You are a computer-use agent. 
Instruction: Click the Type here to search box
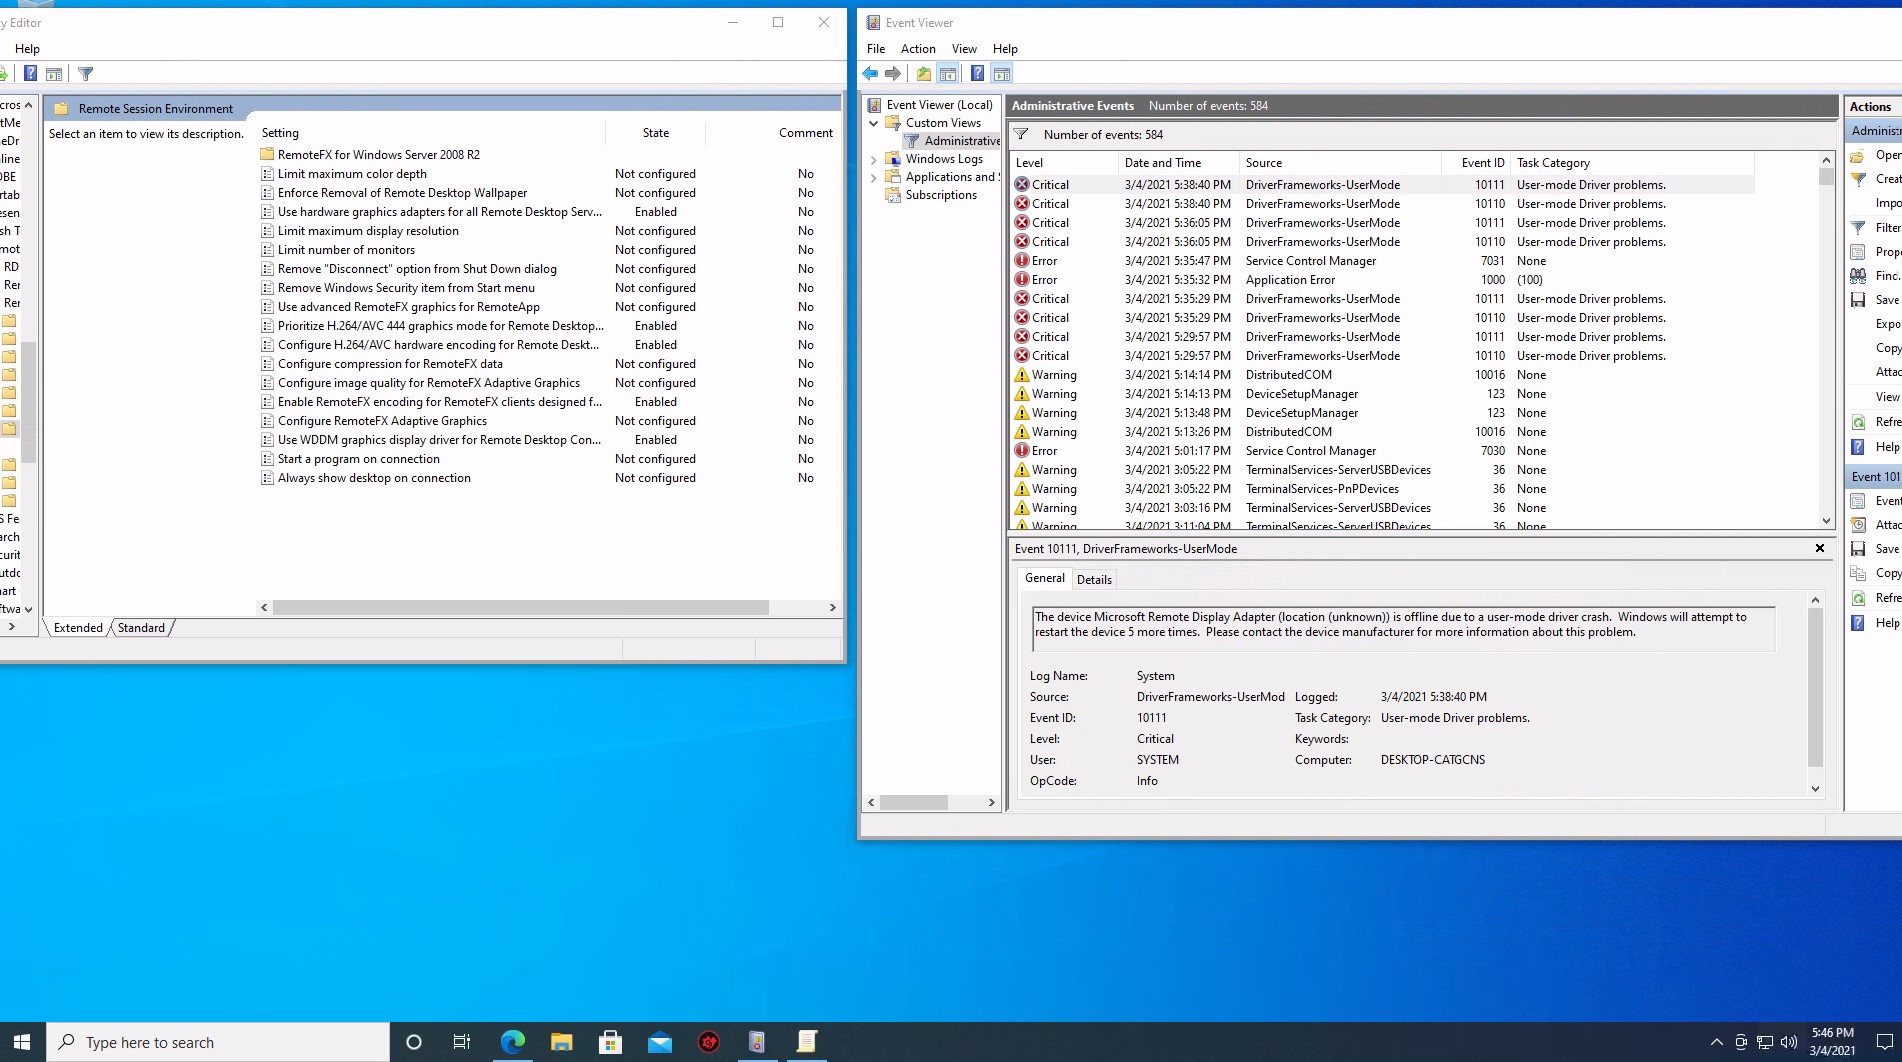coord(218,1042)
